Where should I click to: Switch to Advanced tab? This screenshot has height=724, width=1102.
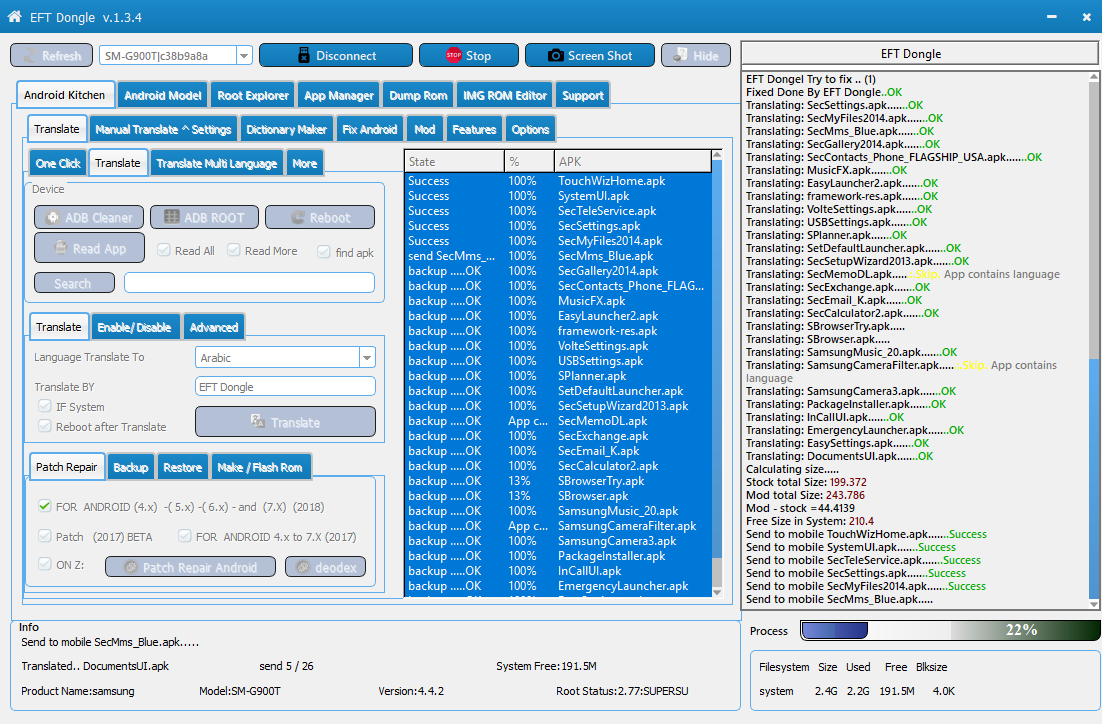point(214,327)
